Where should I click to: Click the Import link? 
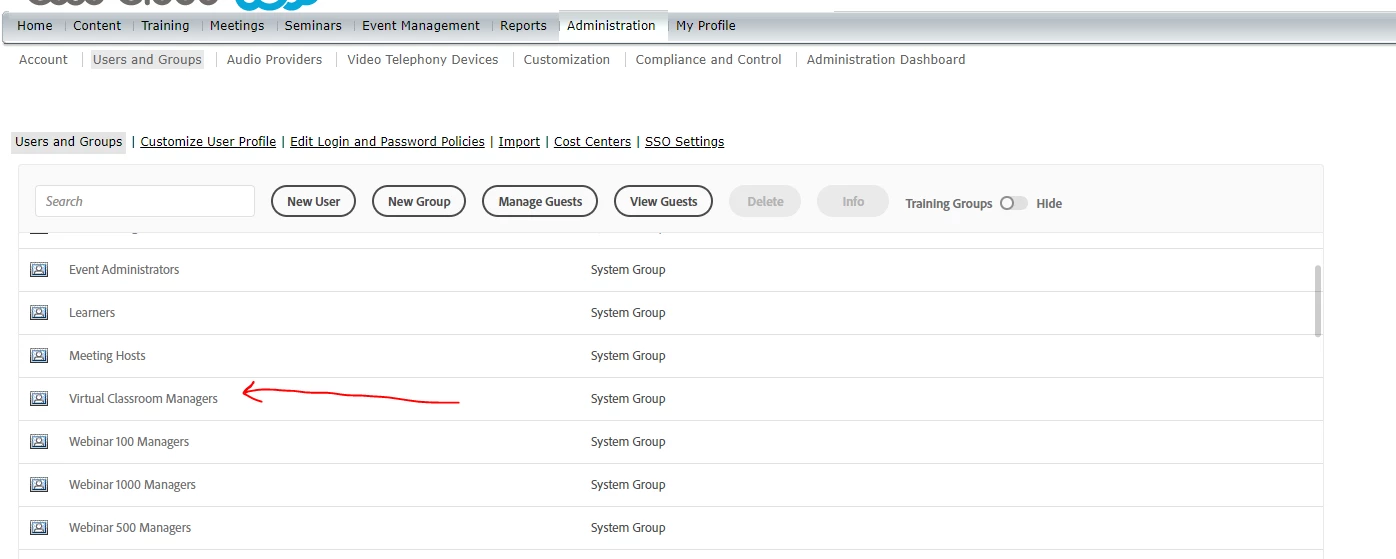click(519, 142)
